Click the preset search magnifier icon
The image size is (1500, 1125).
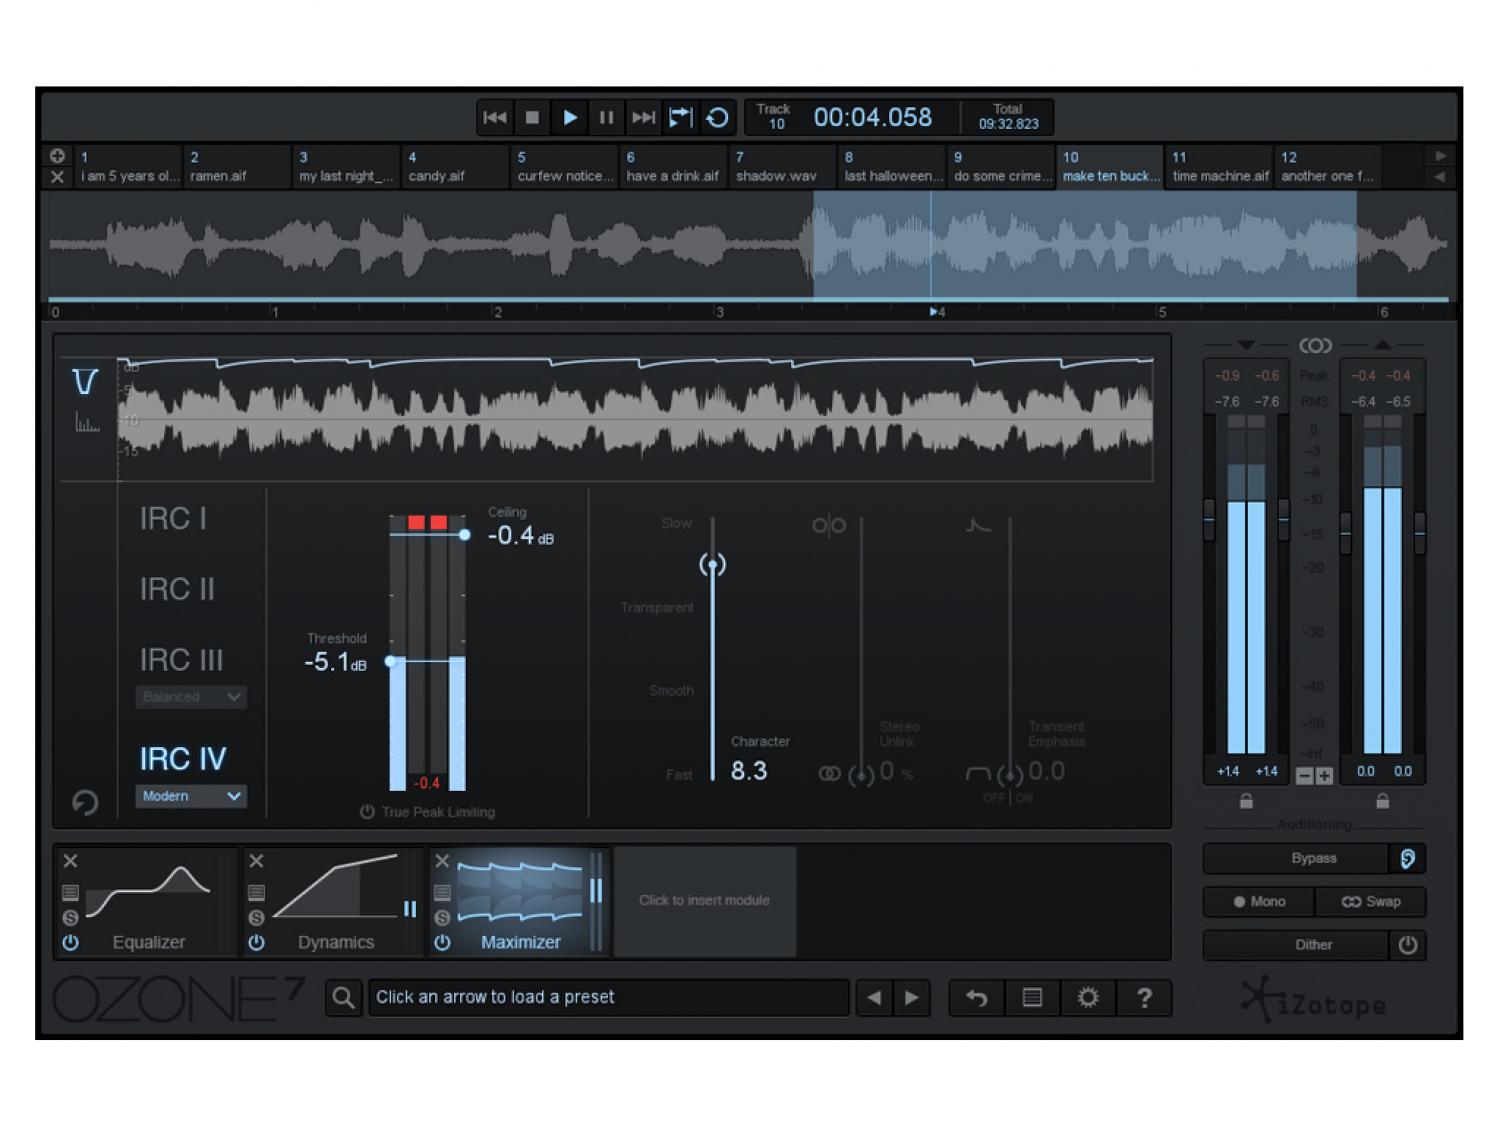coord(343,997)
